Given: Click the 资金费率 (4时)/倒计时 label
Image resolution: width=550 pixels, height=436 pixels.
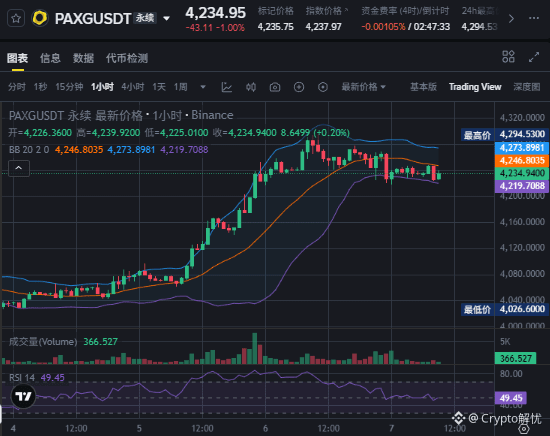Looking at the screenshot, I should click(x=405, y=11).
